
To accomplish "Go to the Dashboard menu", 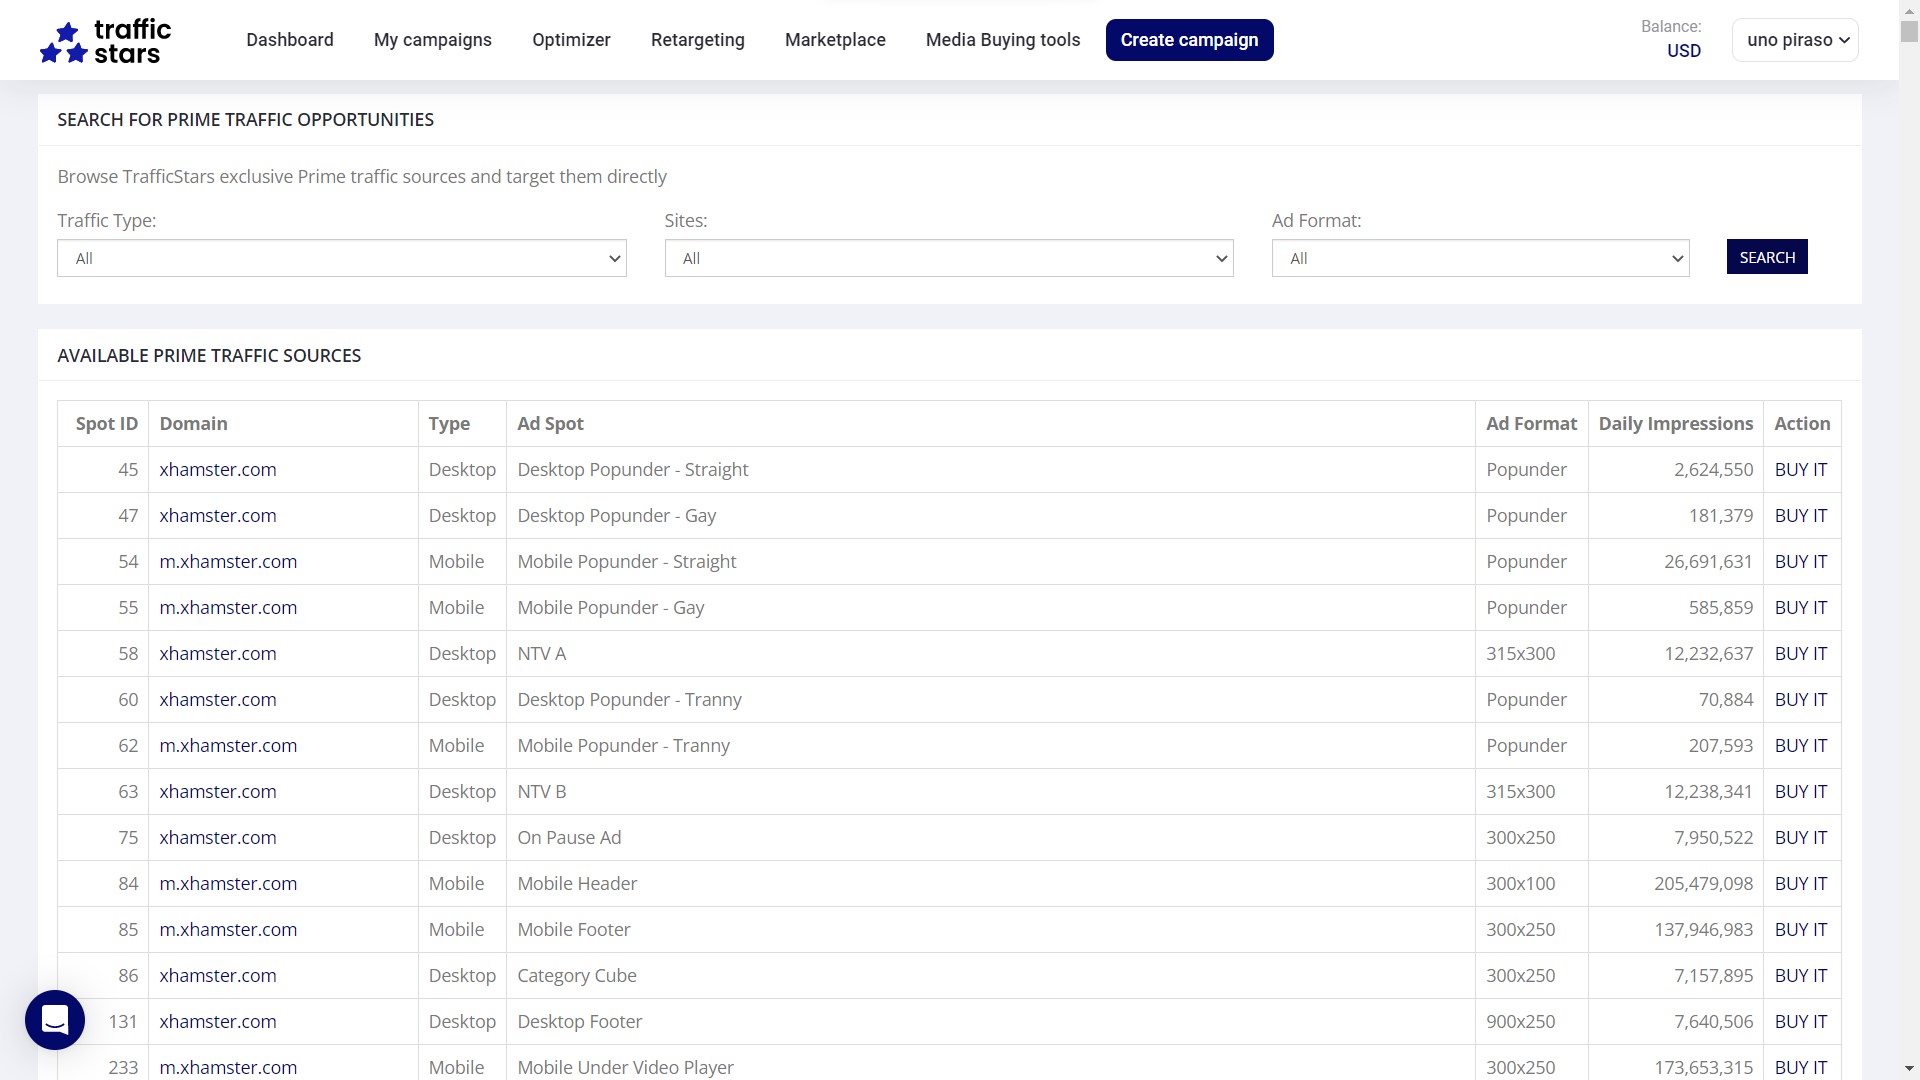I will point(290,40).
